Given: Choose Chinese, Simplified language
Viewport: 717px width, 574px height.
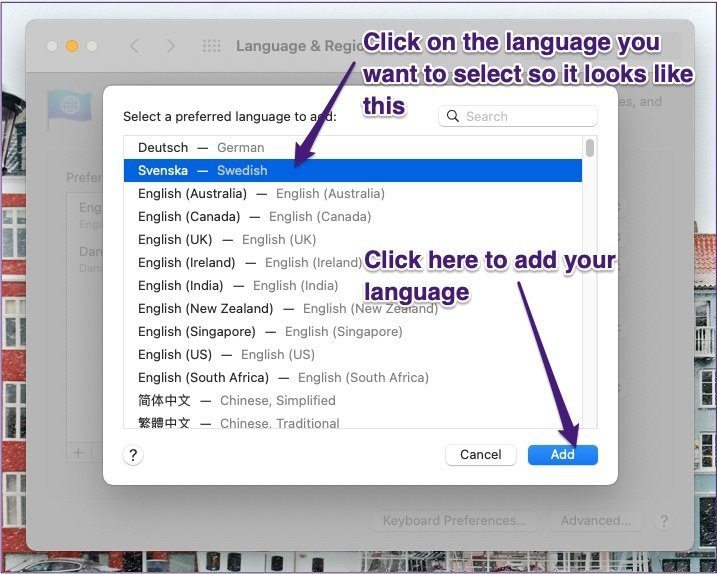Looking at the screenshot, I should click(353, 400).
